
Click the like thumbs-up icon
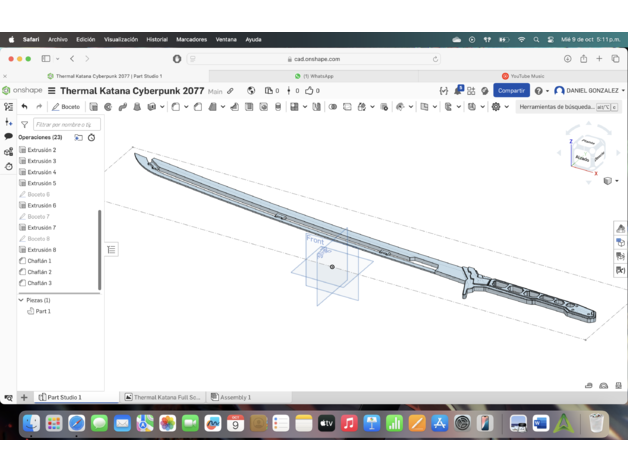tap(309, 91)
